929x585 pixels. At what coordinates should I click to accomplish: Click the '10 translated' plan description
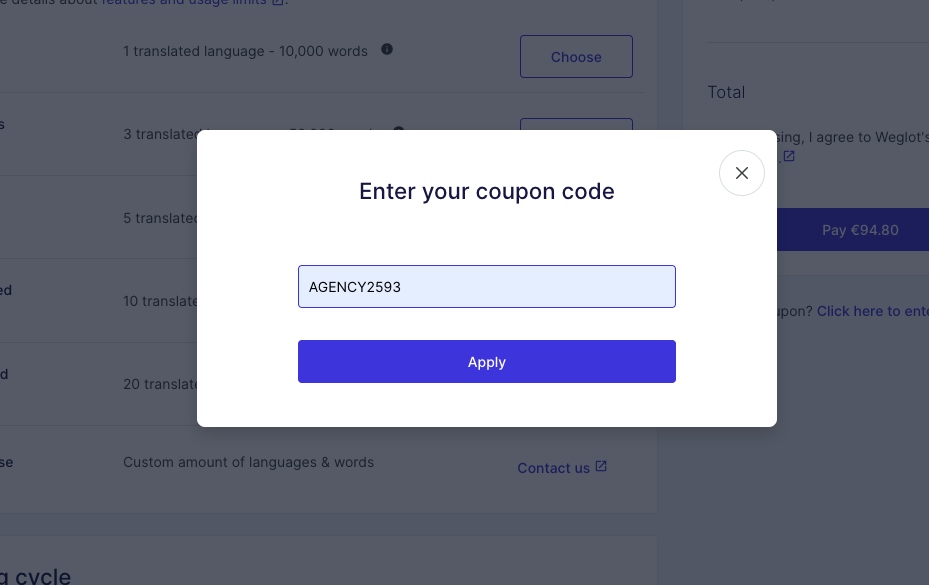[160, 301]
